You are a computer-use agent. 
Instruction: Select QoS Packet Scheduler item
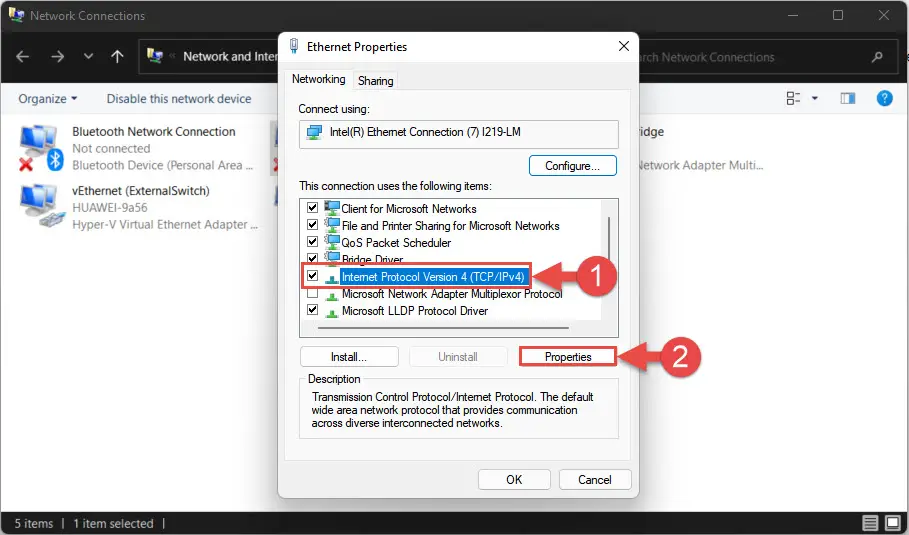396,242
